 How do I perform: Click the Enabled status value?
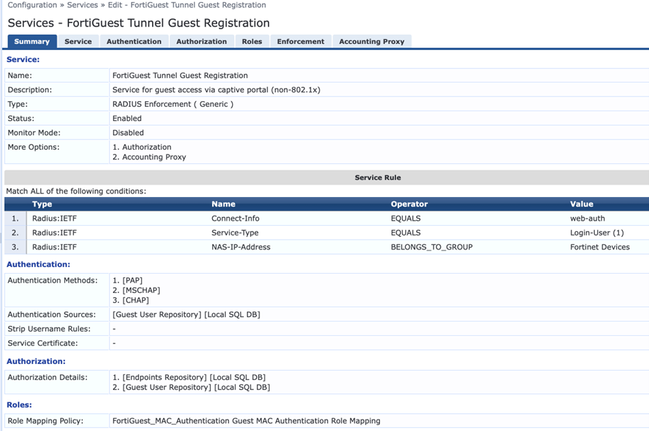(x=127, y=118)
